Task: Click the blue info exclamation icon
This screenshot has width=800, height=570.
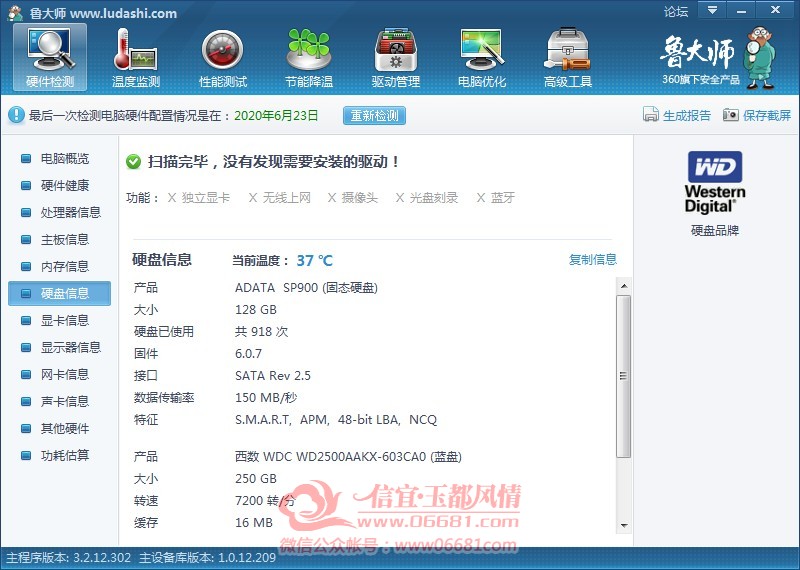Action: tap(16, 115)
